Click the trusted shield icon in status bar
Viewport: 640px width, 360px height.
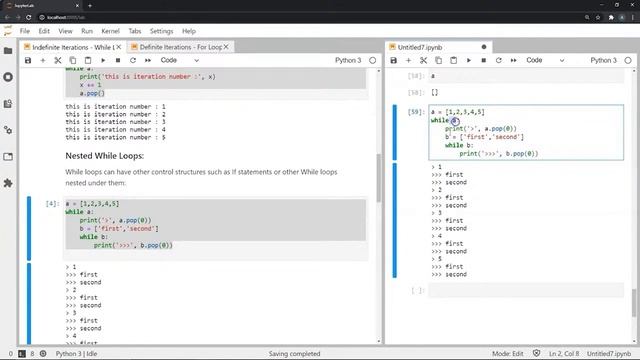pyautogui.click(x=536, y=353)
